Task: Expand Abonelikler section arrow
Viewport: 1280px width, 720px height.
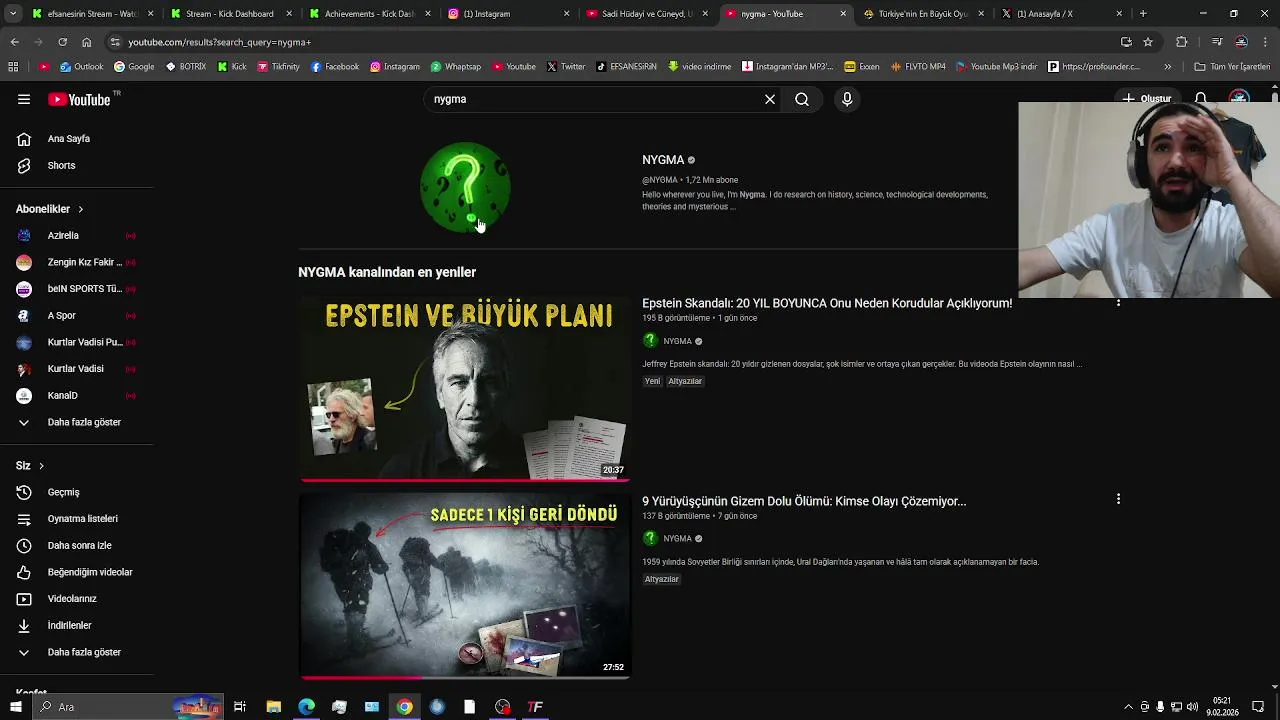Action: point(80,209)
